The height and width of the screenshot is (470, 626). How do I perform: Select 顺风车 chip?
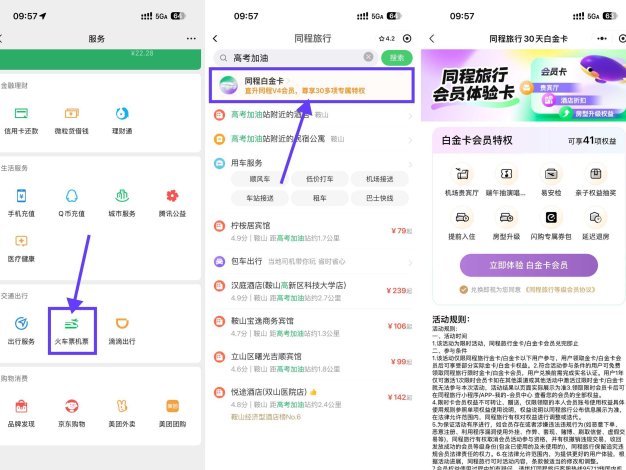[260, 179]
